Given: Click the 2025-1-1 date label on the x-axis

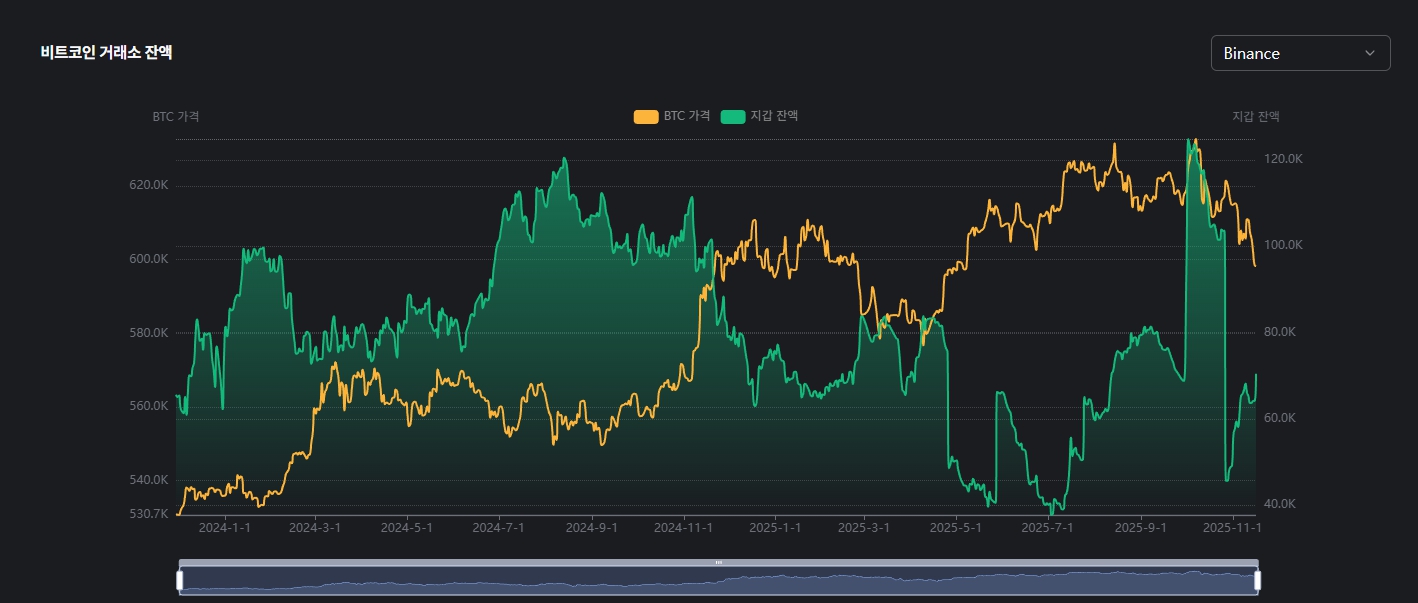Looking at the screenshot, I should pyautogui.click(x=775, y=527).
